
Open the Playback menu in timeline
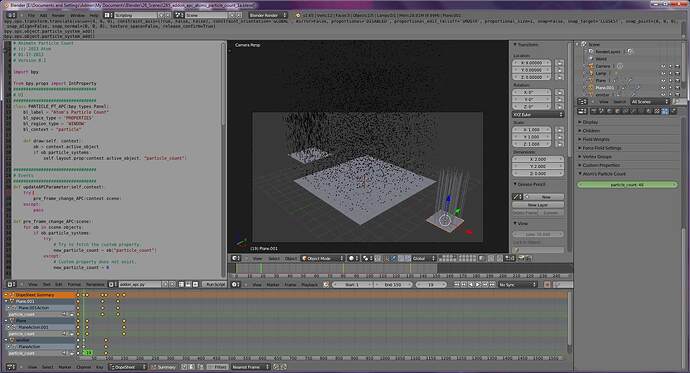(309, 285)
